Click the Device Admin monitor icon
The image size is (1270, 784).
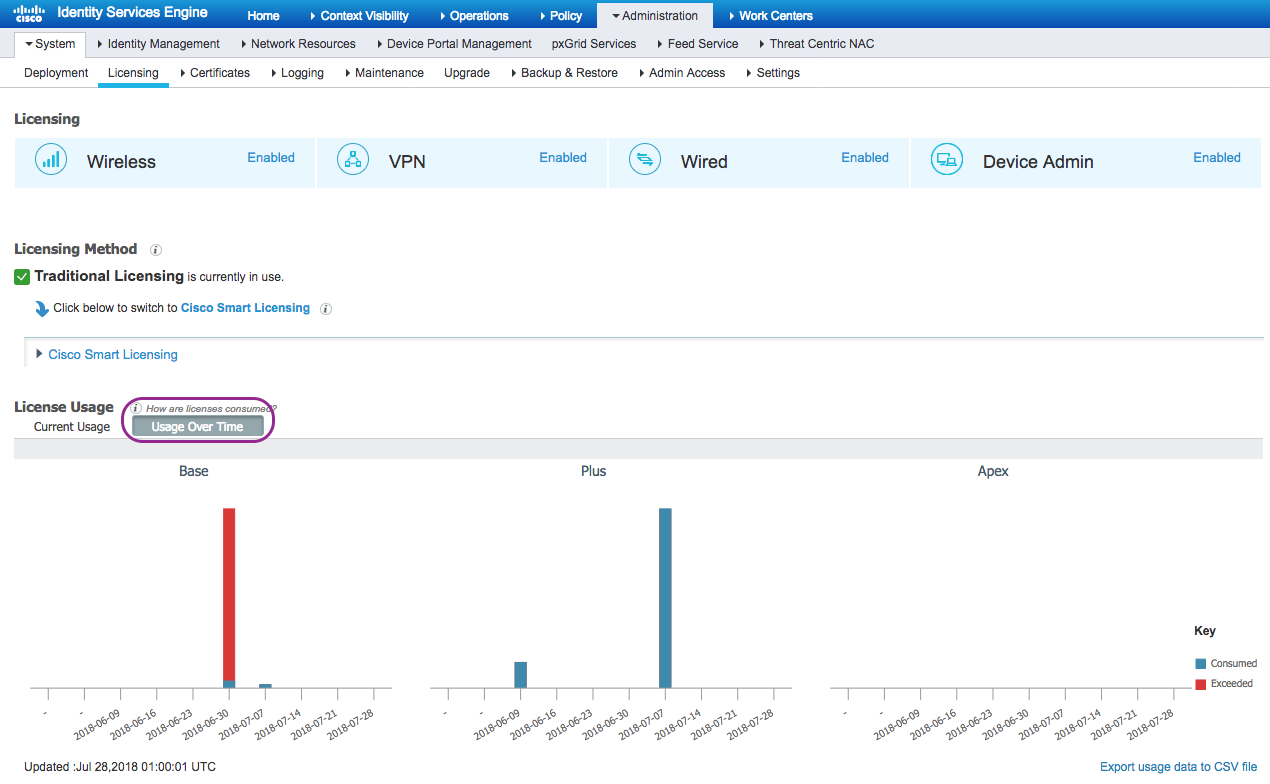point(947,159)
